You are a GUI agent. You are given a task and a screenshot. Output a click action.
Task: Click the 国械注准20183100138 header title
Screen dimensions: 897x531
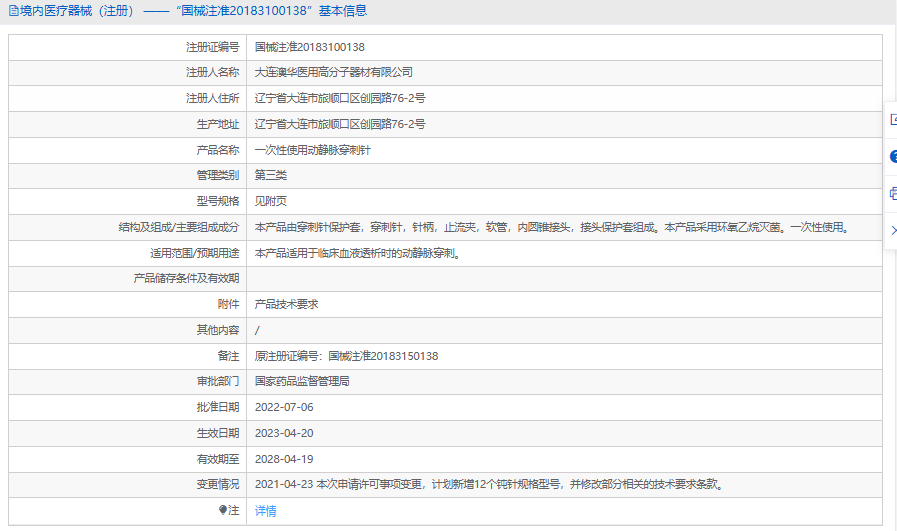245,11
